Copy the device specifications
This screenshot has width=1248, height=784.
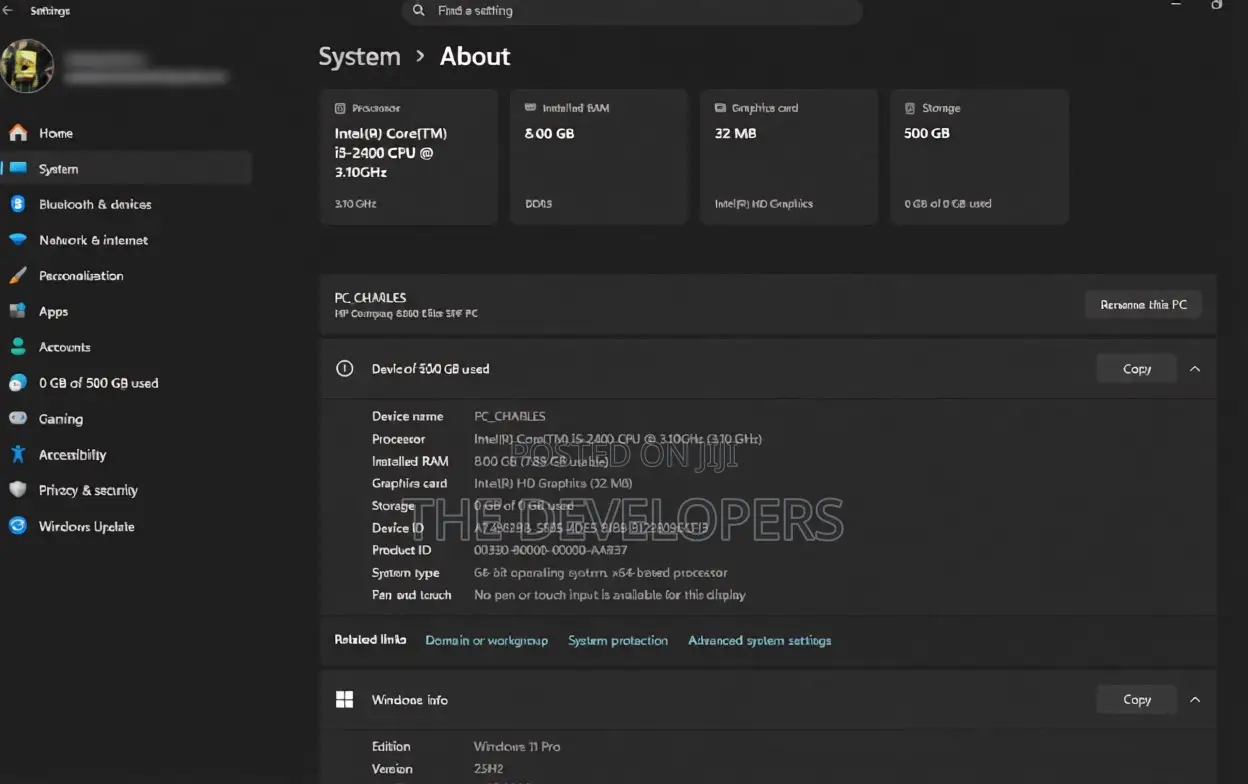1137,369
